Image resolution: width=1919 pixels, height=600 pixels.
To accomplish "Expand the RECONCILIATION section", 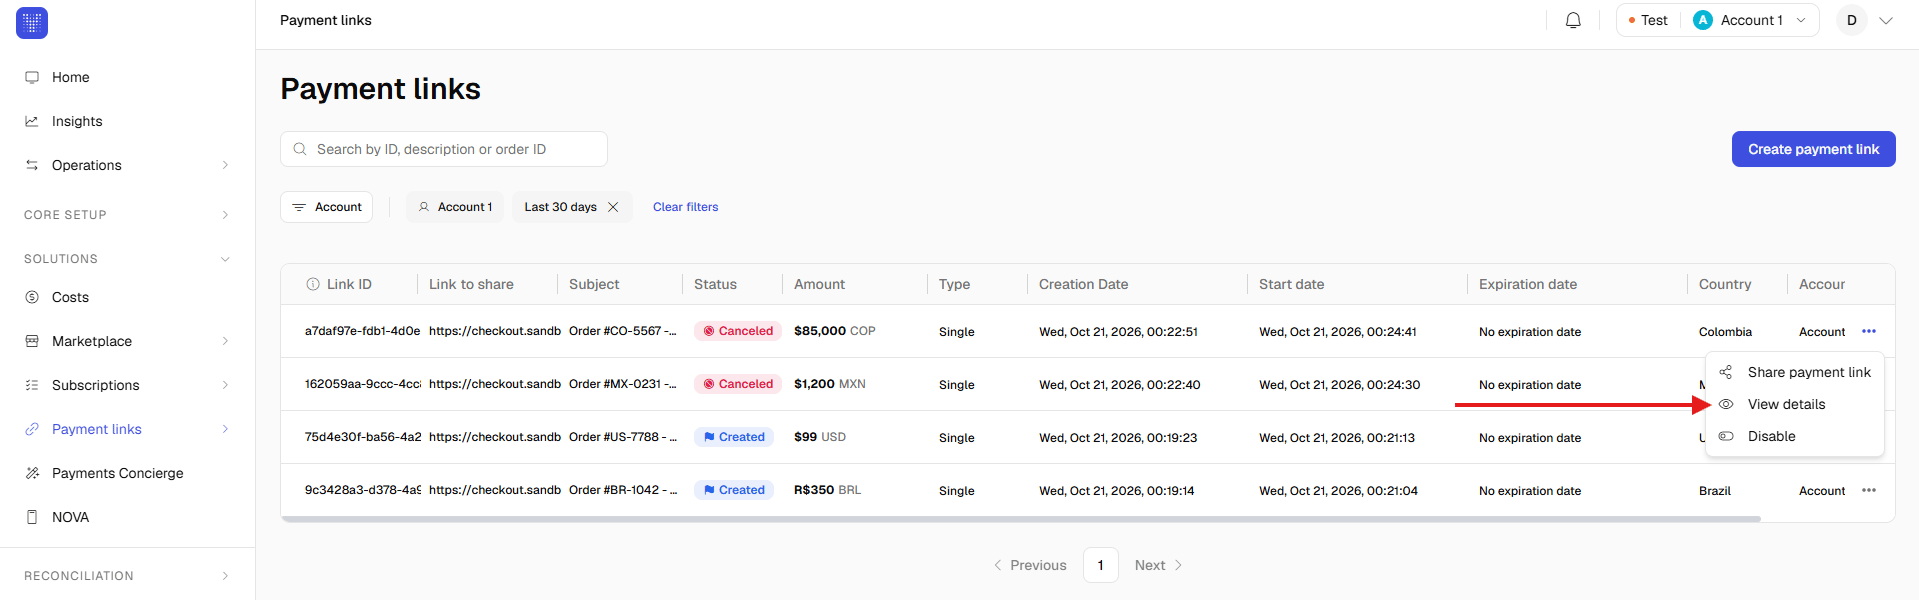I will [x=127, y=576].
